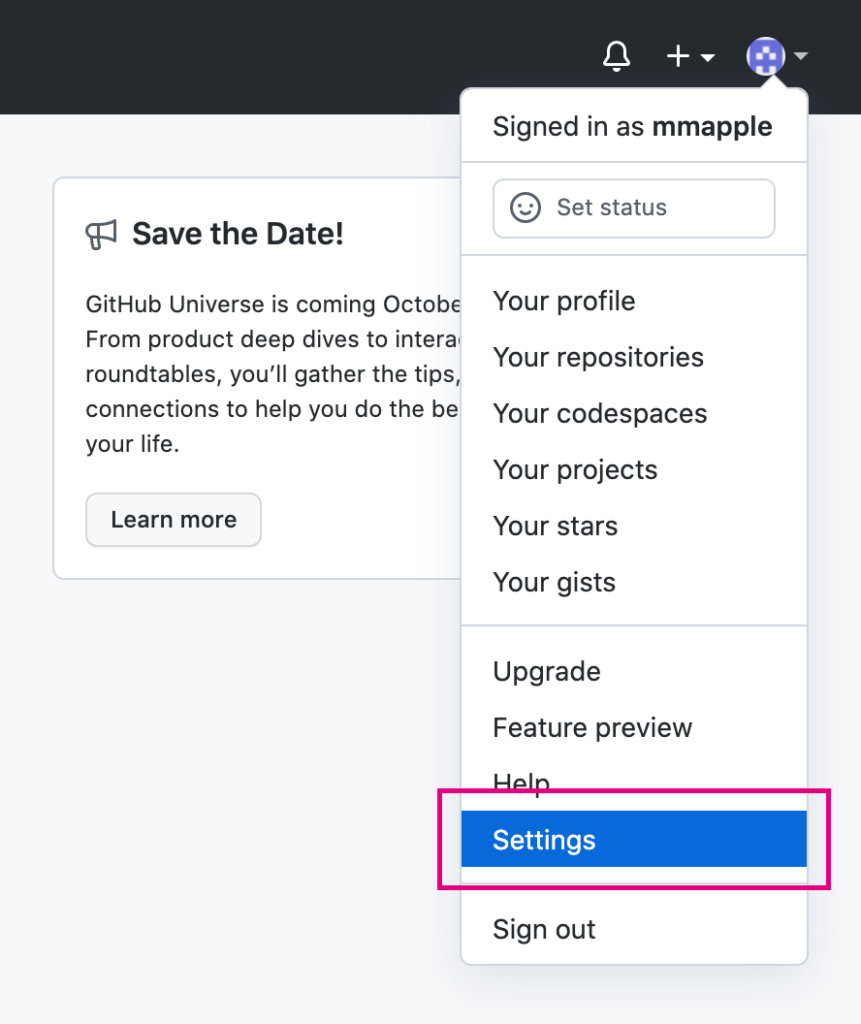Click the user avatar icon
861x1024 pixels.
766,57
